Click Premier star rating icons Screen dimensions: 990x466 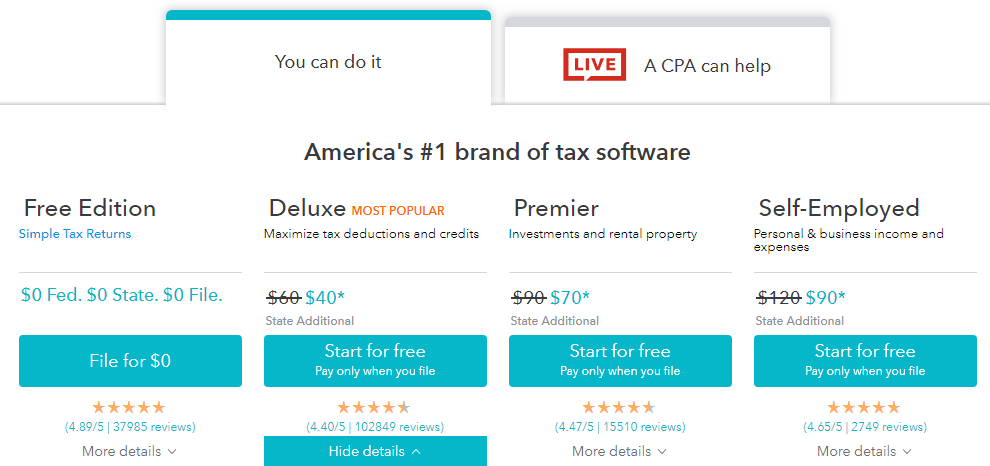[x=619, y=407]
